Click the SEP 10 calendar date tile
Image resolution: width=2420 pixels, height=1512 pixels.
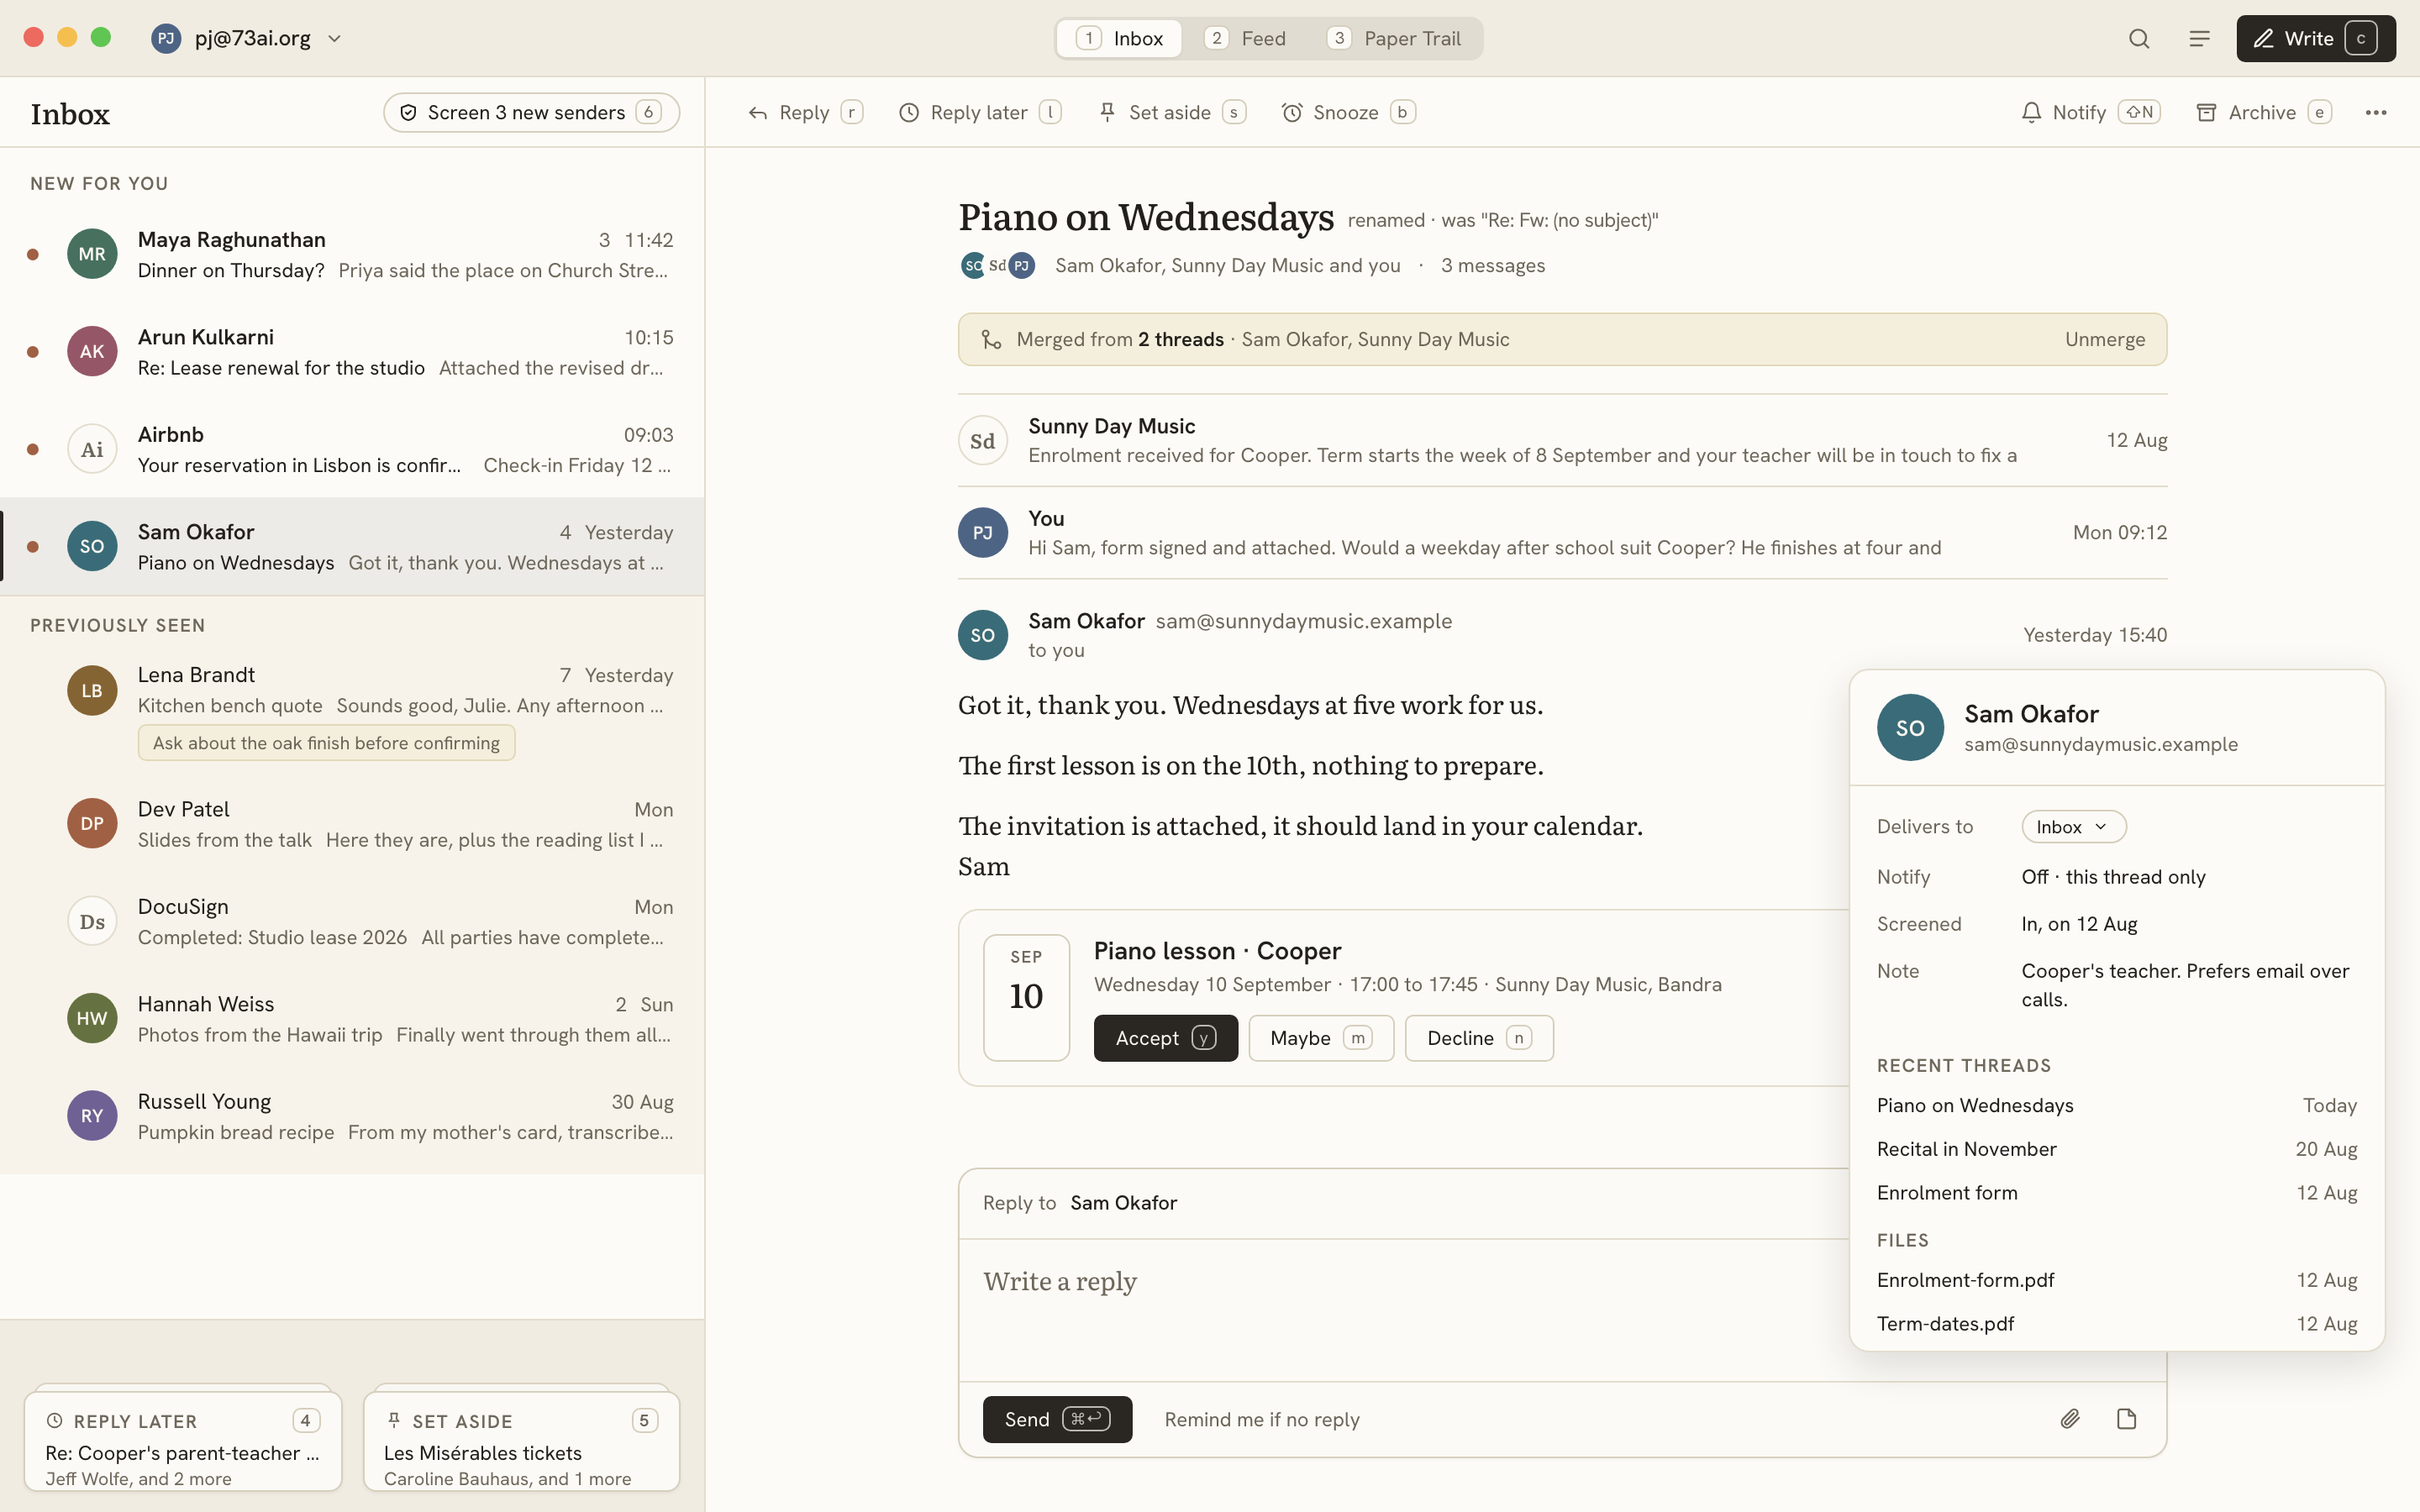click(x=1026, y=997)
